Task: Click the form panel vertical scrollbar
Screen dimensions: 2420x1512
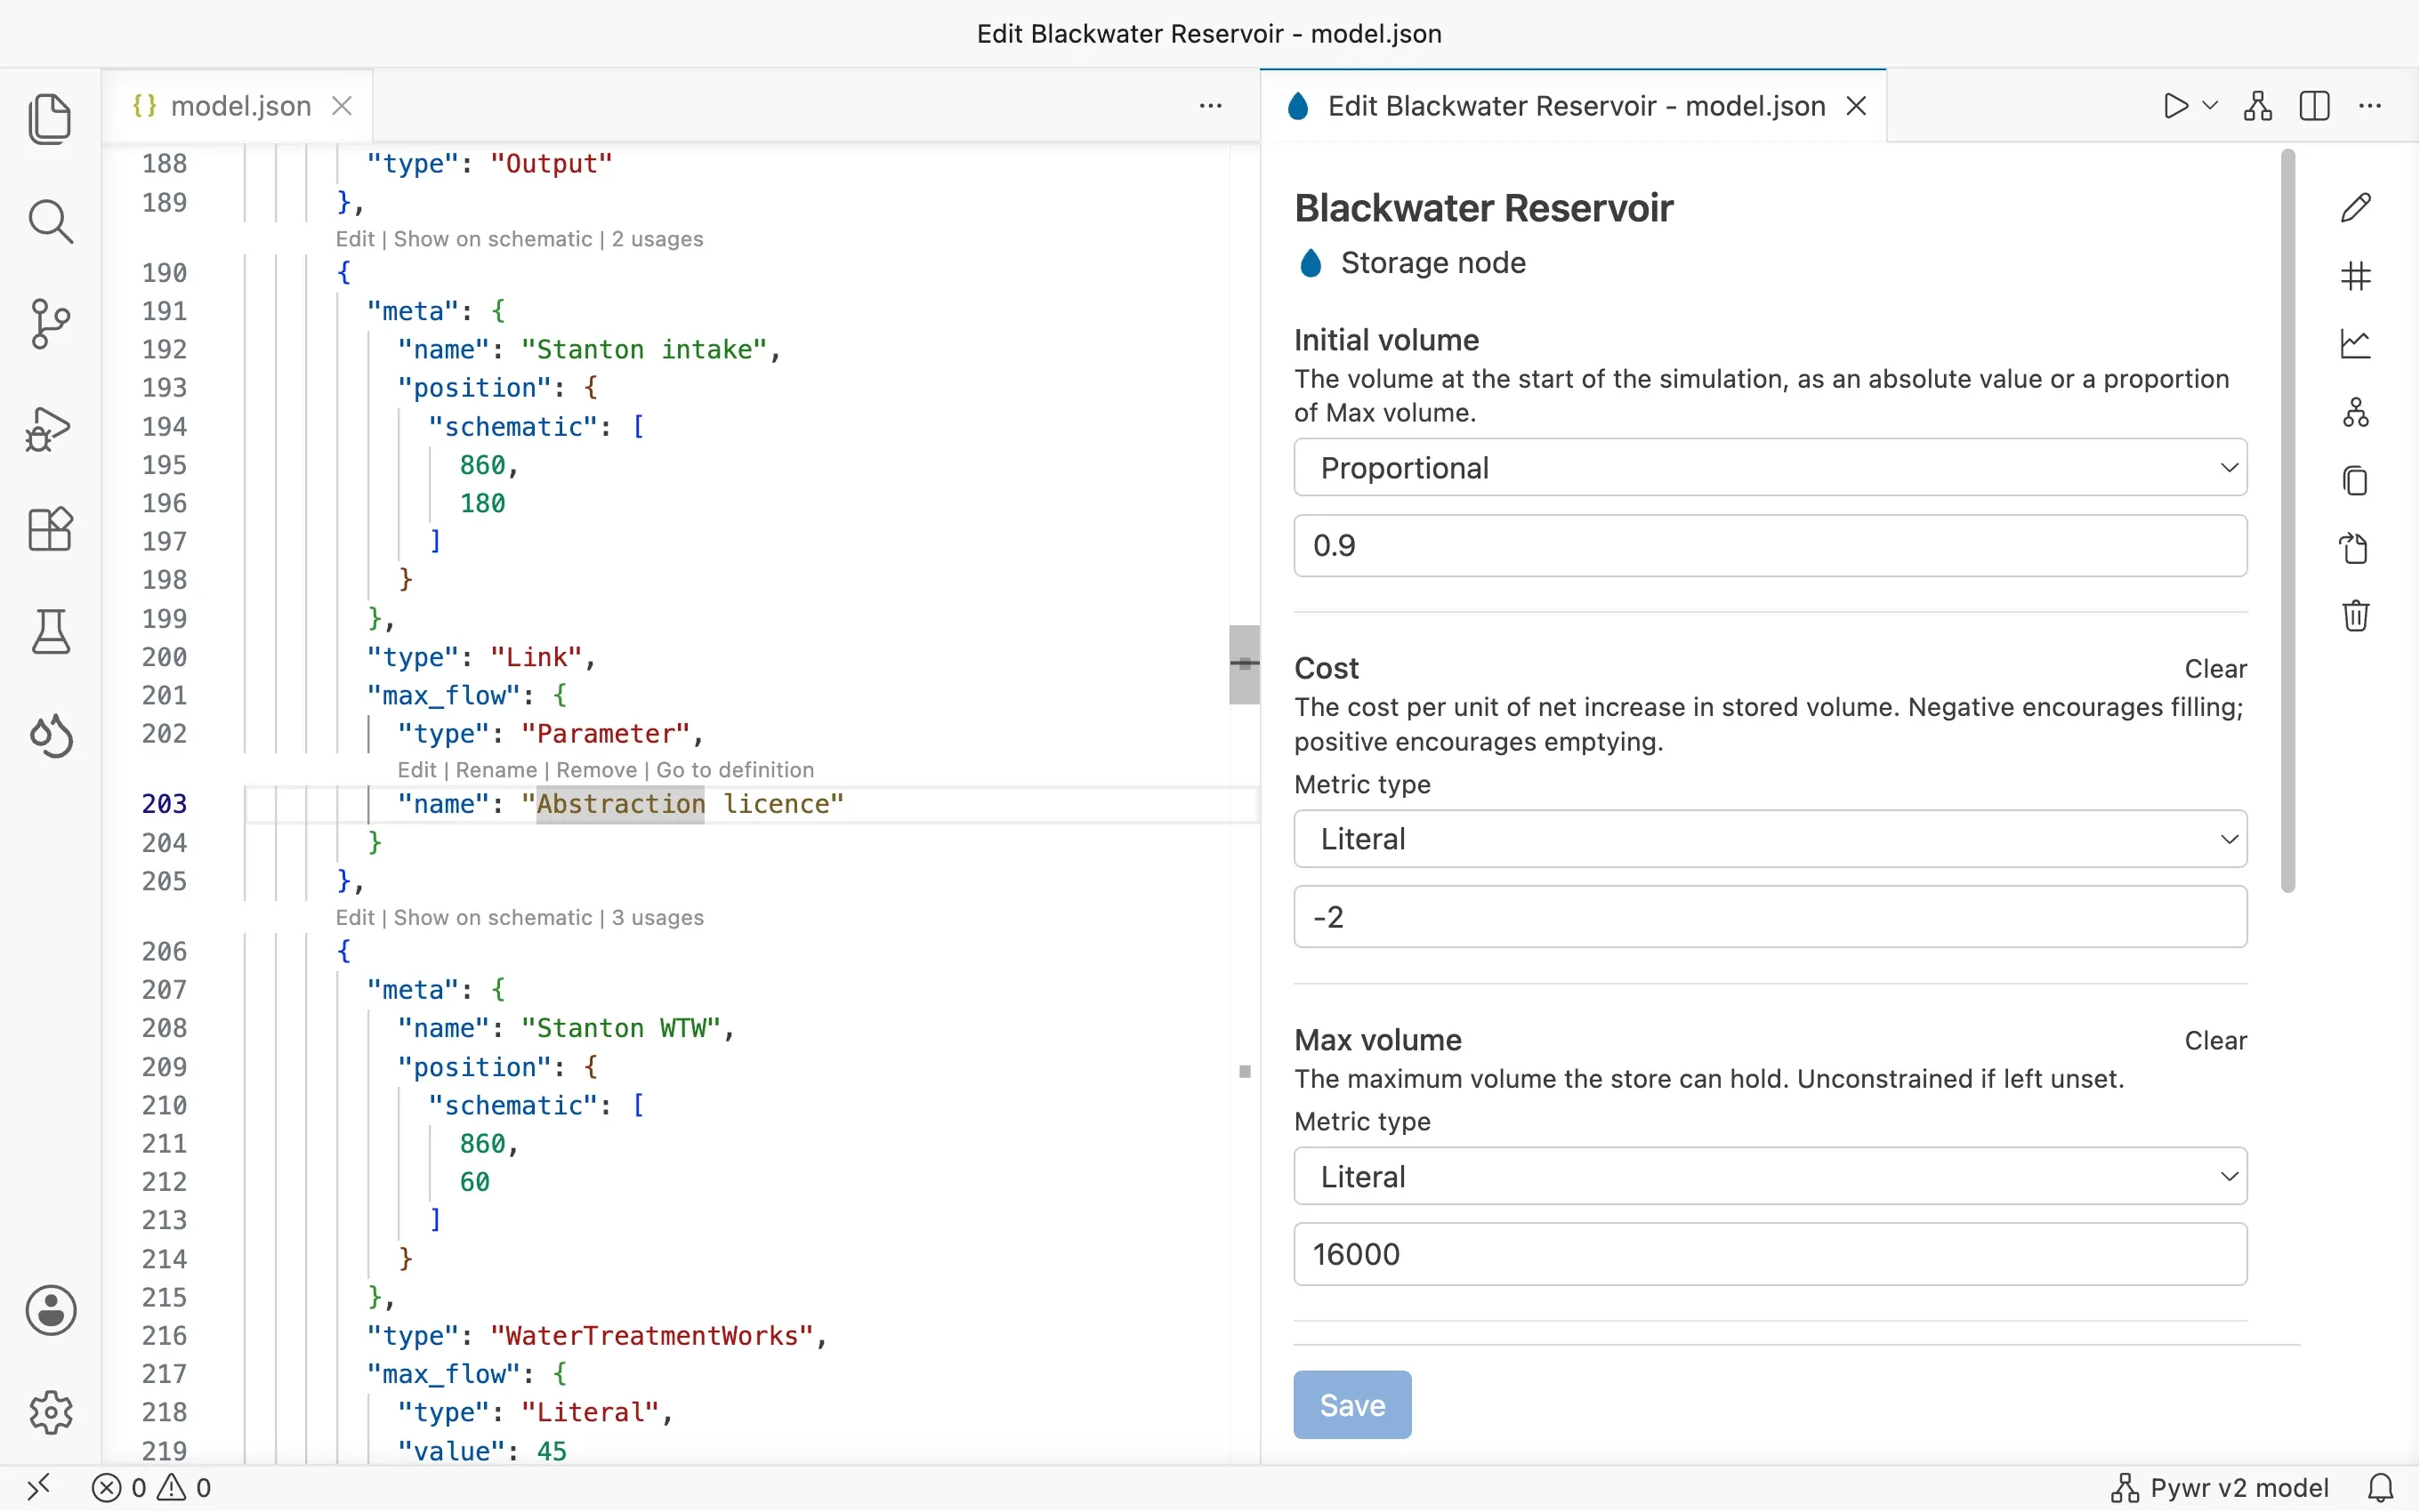Action: click(2288, 520)
